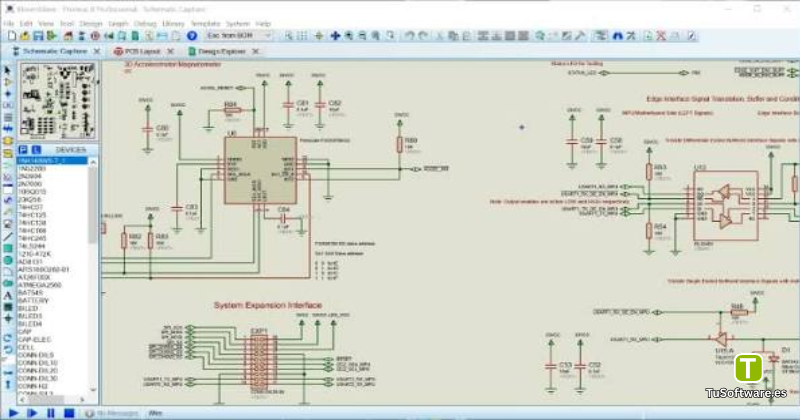The width and height of the screenshot is (800, 420).
Task: Select CAP-ELEC in the devices list
Action: (34, 339)
